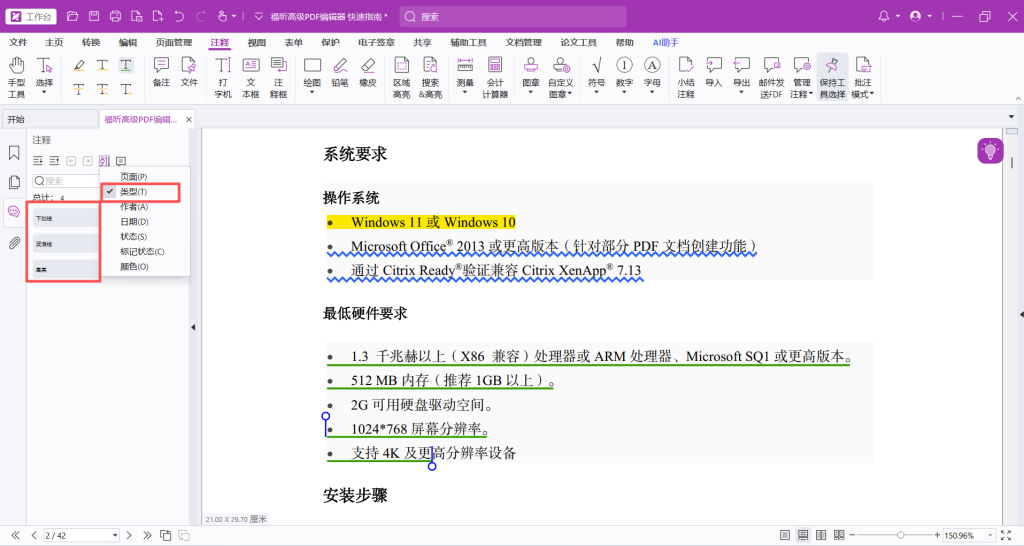Toggle the comments panel in left sidebar
1024x546 pixels.
pos(14,212)
